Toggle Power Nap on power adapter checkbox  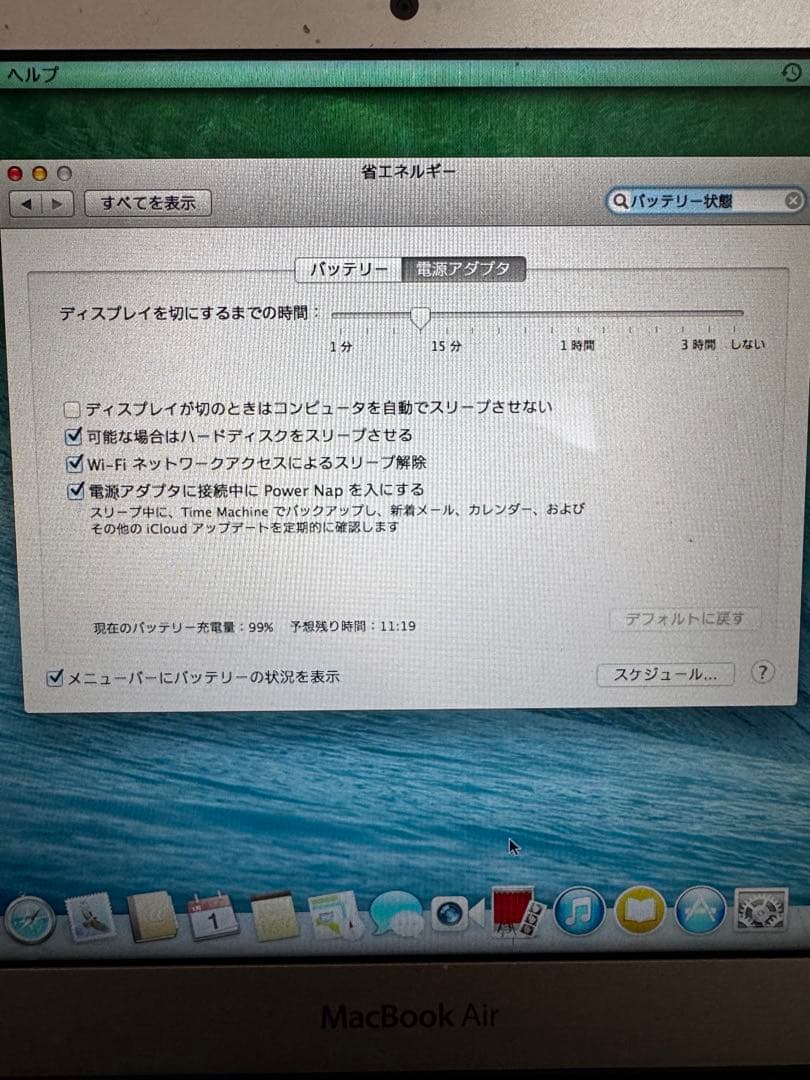[x=76, y=490]
